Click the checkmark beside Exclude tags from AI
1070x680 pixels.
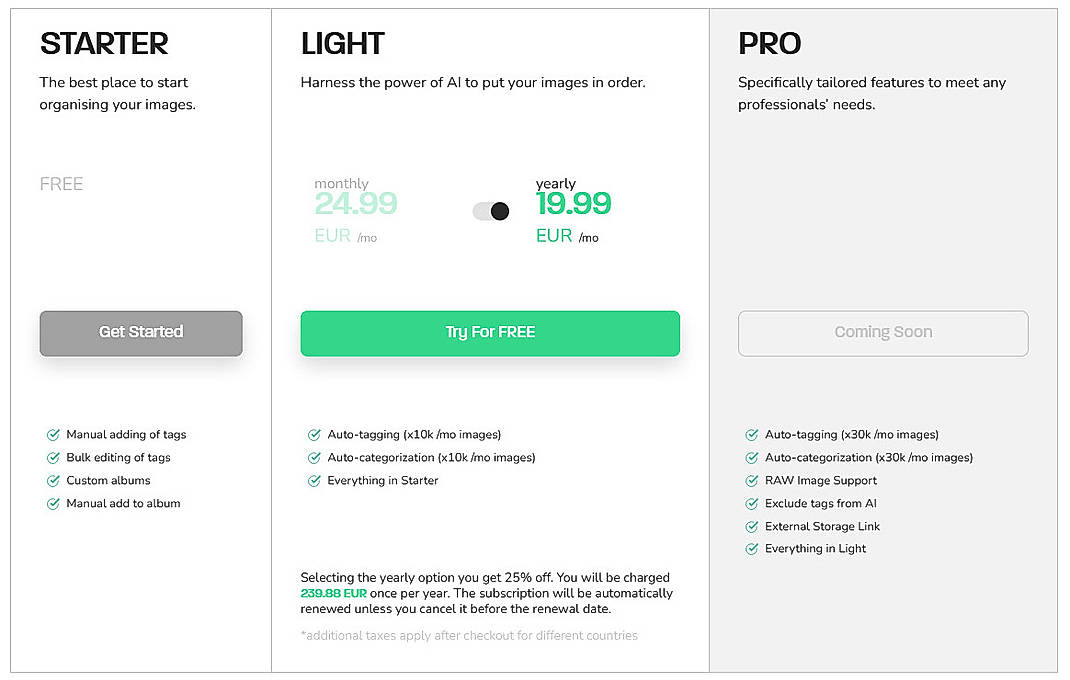(x=751, y=503)
